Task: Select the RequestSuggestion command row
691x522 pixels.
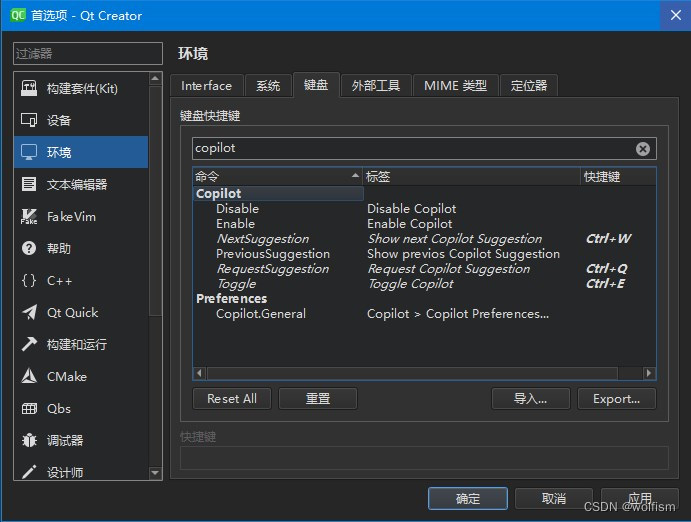Action: pos(424,269)
